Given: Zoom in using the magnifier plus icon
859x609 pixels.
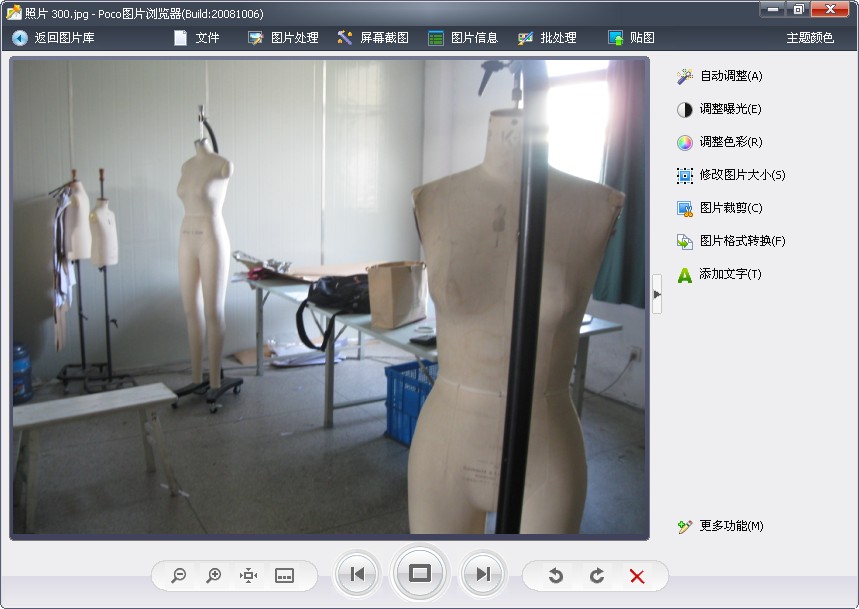Looking at the screenshot, I should tap(213, 575).
